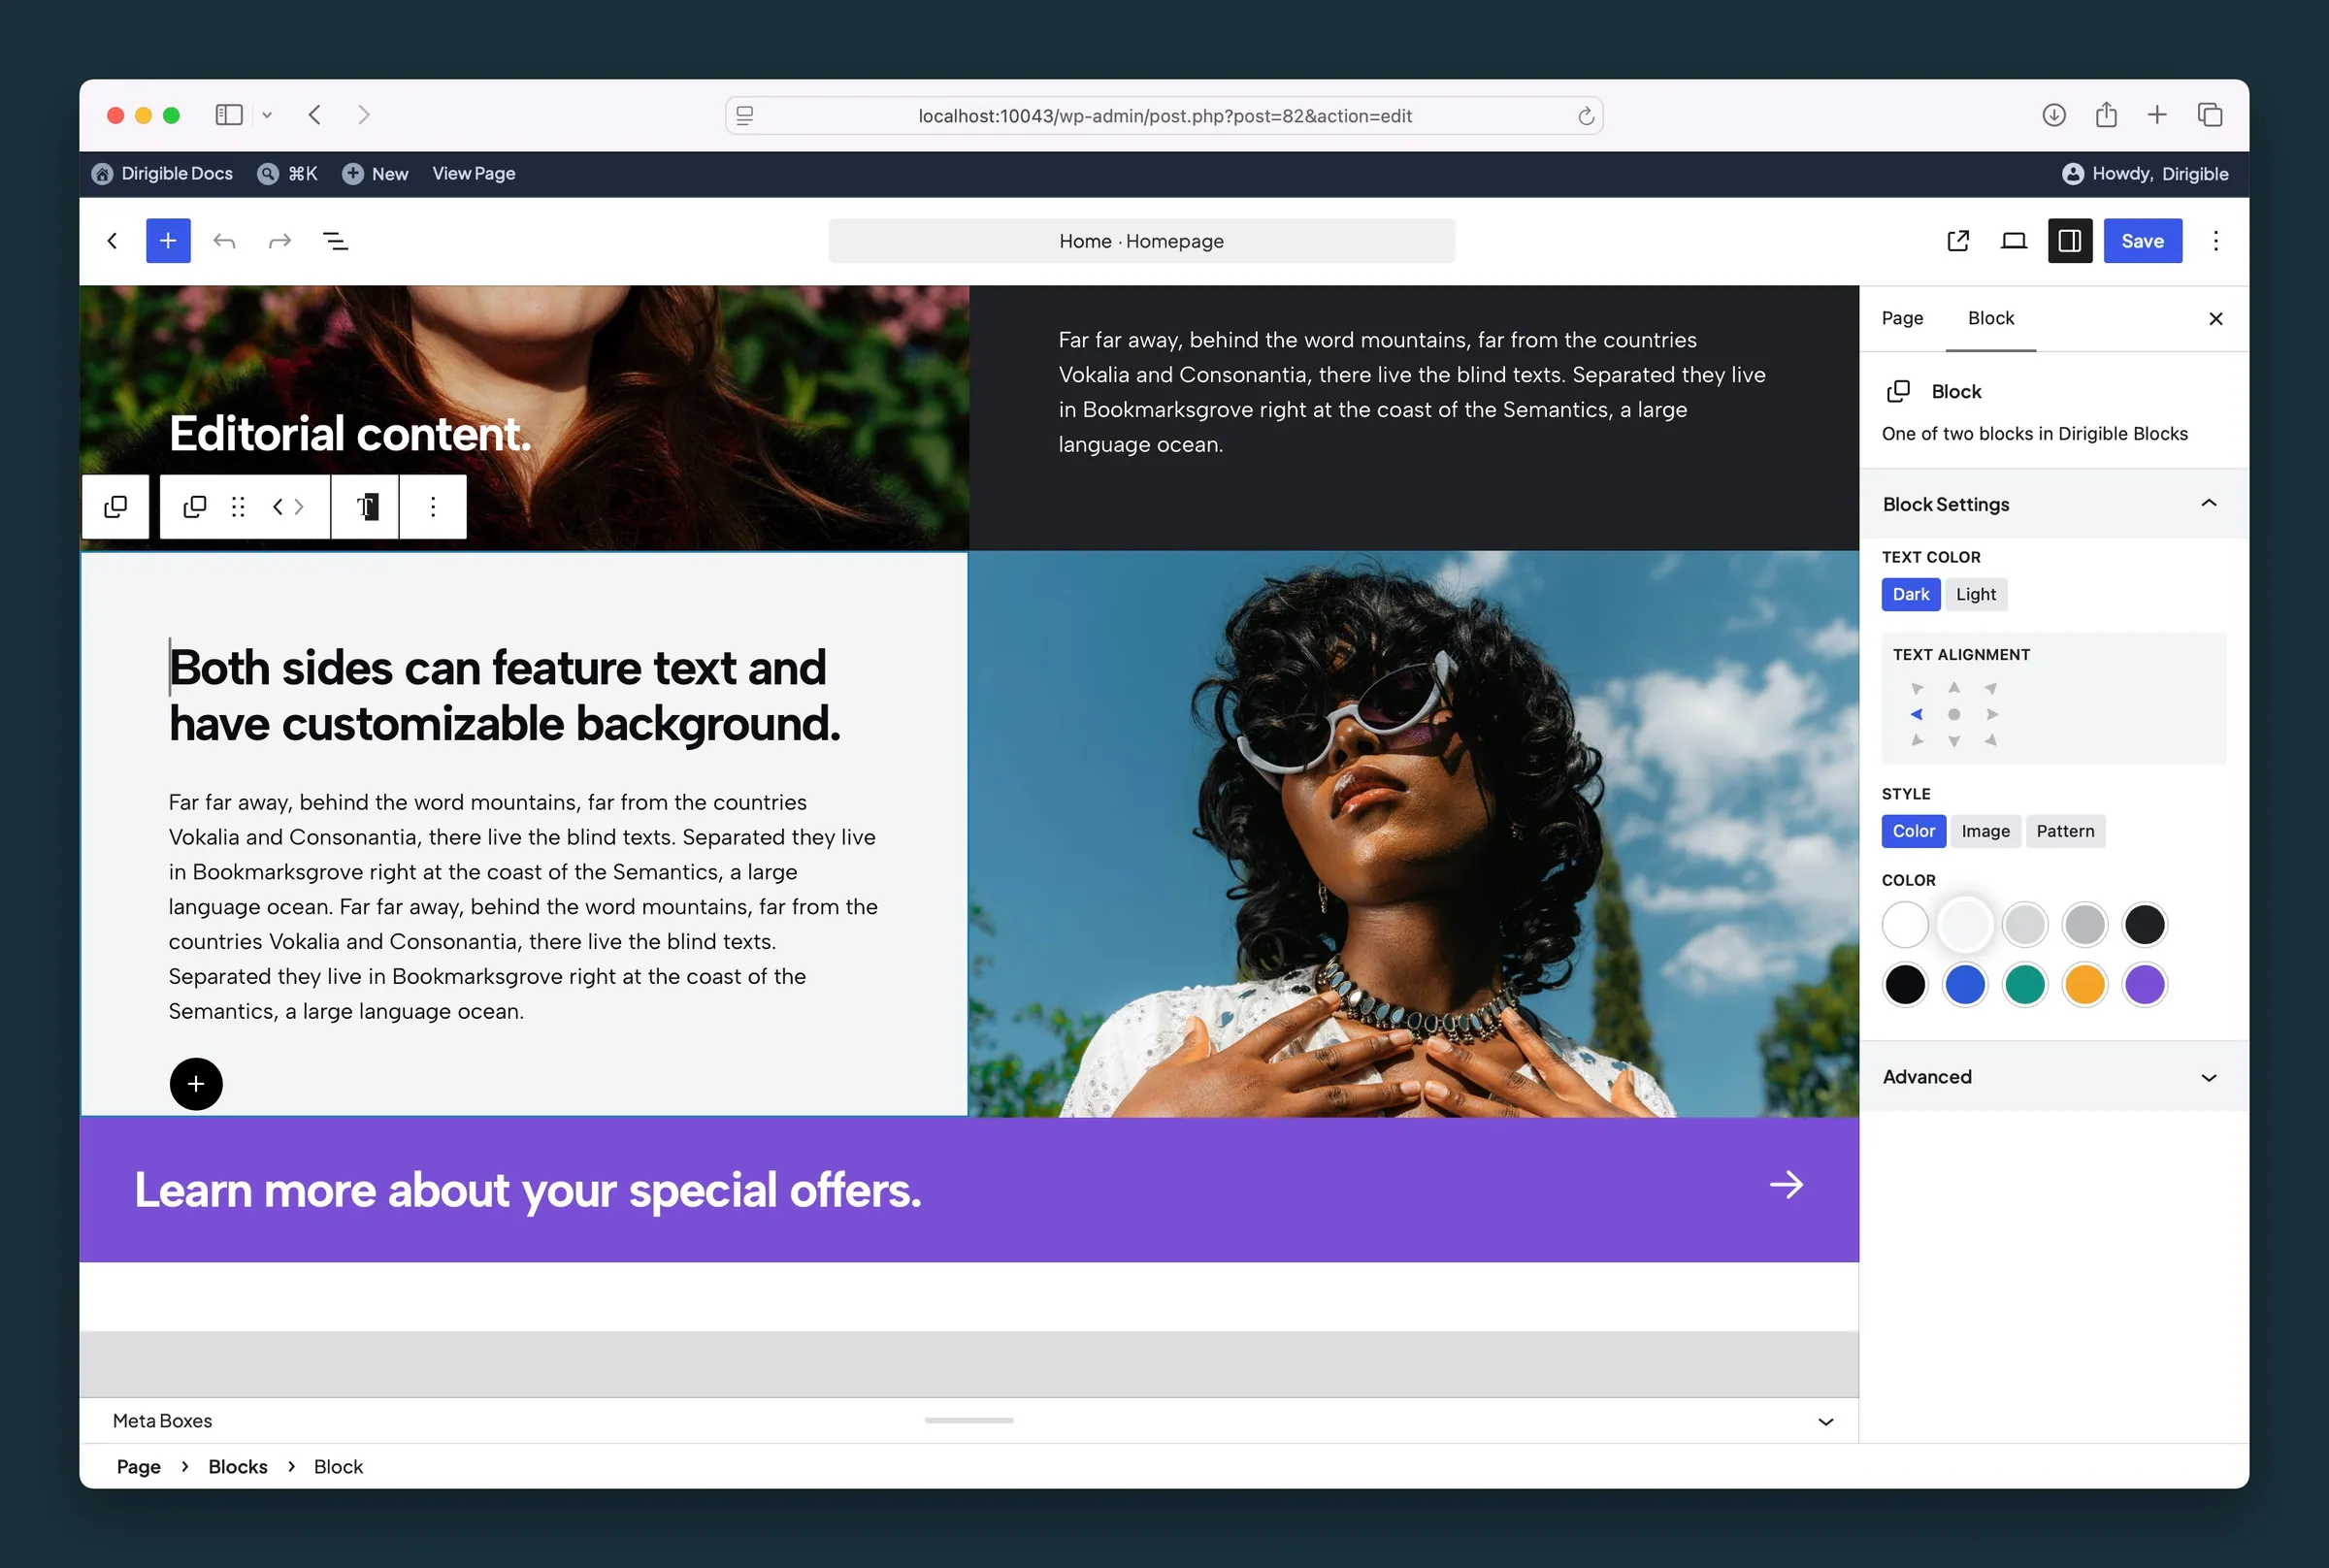Select center-left text alignment arrow

pyautogui.click(x=1916, y=714)
